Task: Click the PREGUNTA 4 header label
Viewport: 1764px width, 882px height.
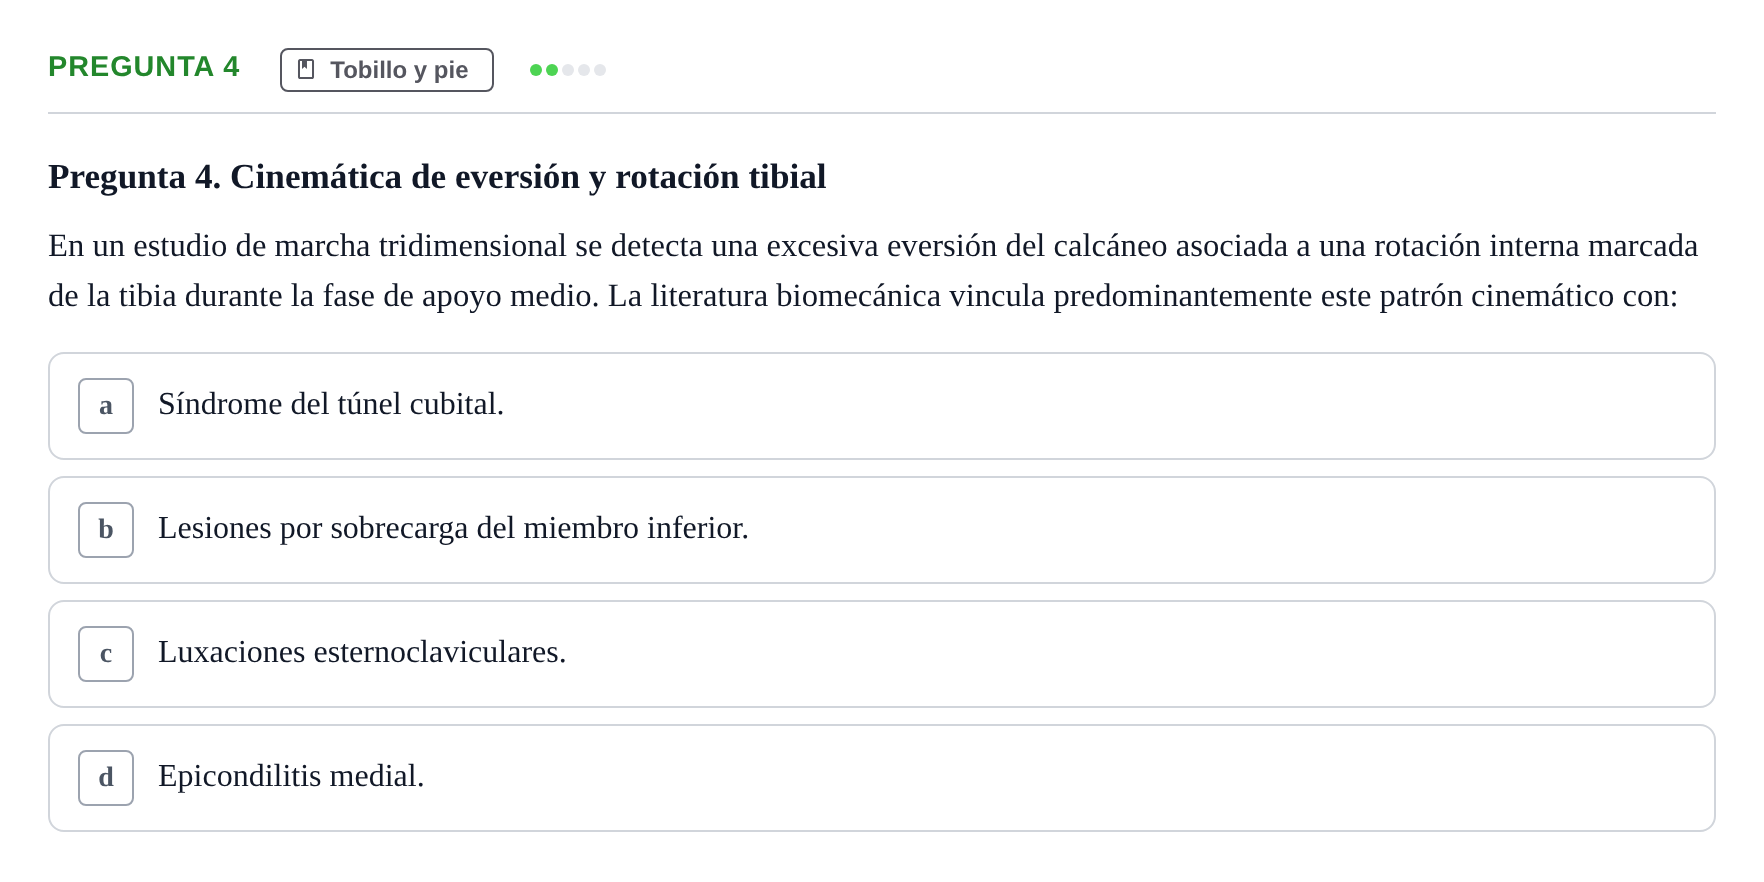Action: click(144, 67)
